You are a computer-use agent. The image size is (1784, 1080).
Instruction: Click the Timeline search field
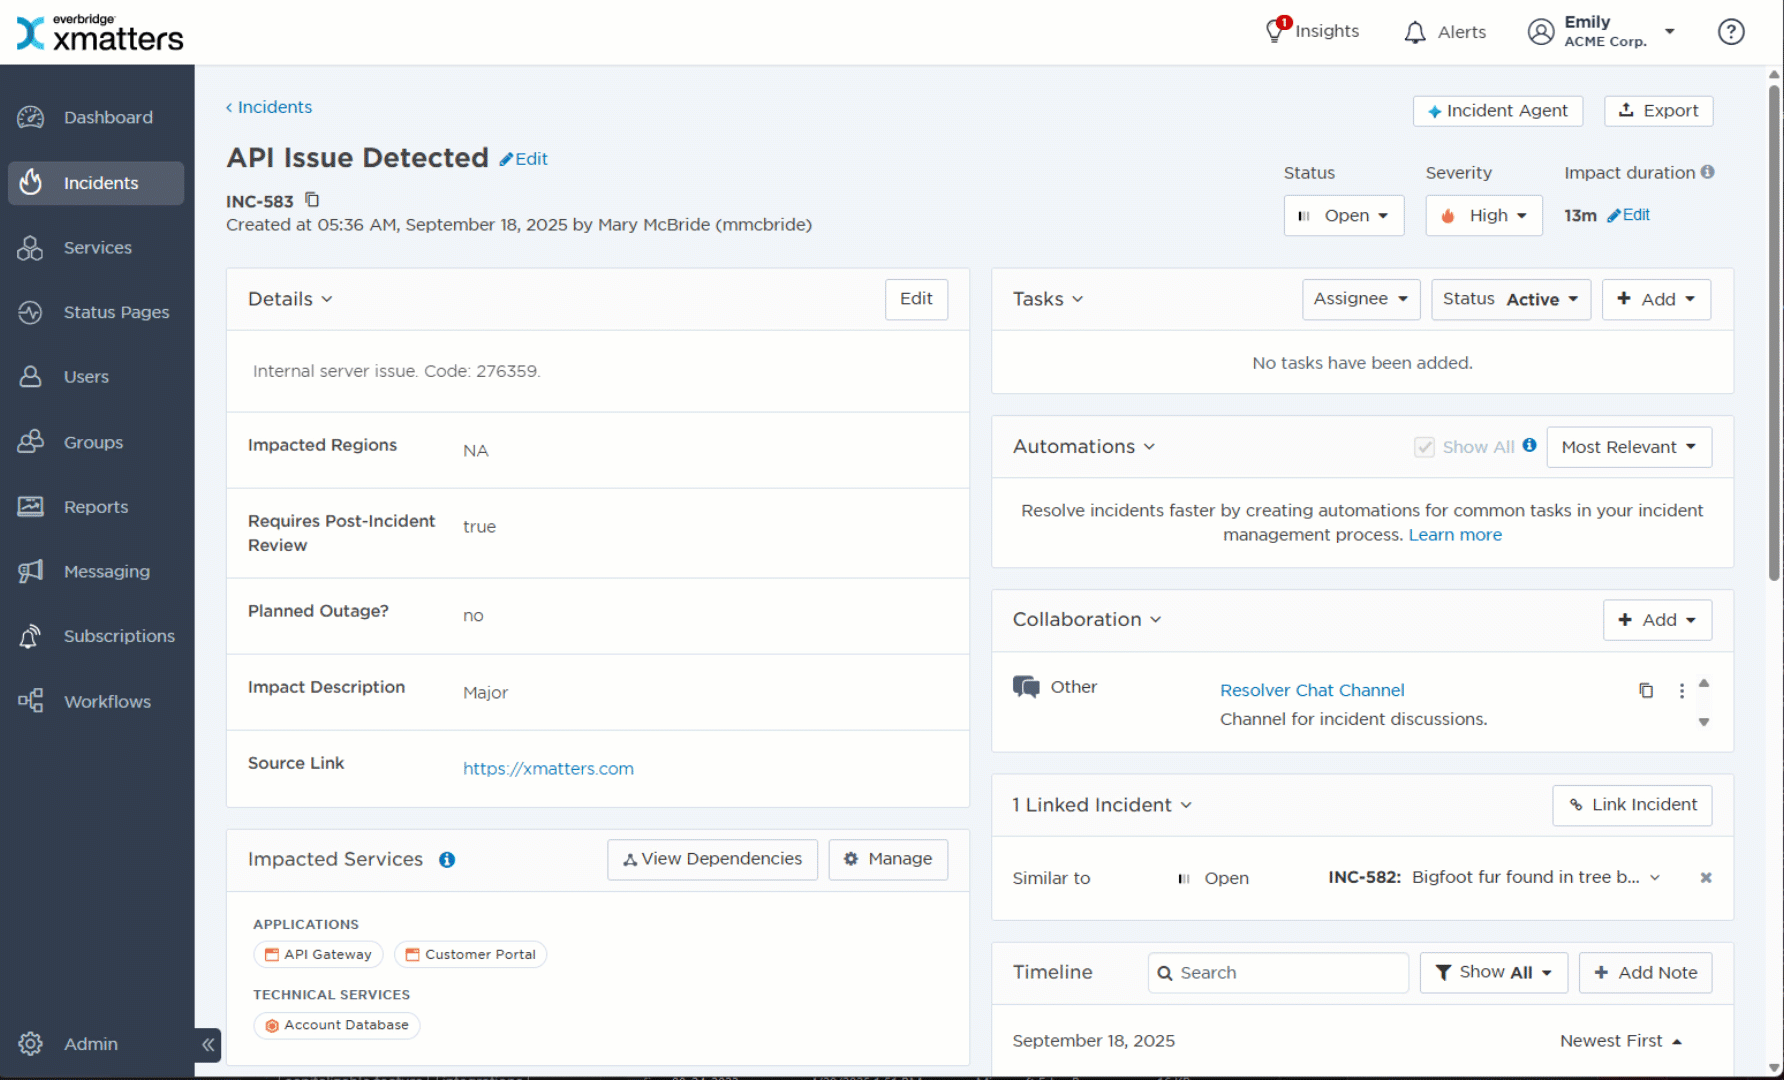pyautogui.click(x=1278, y=972)
